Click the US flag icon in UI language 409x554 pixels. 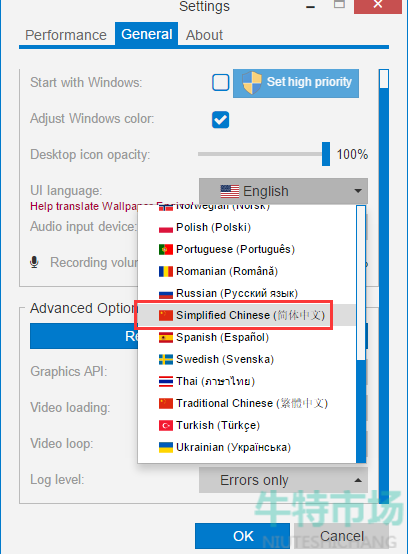(x=230, y=191)
